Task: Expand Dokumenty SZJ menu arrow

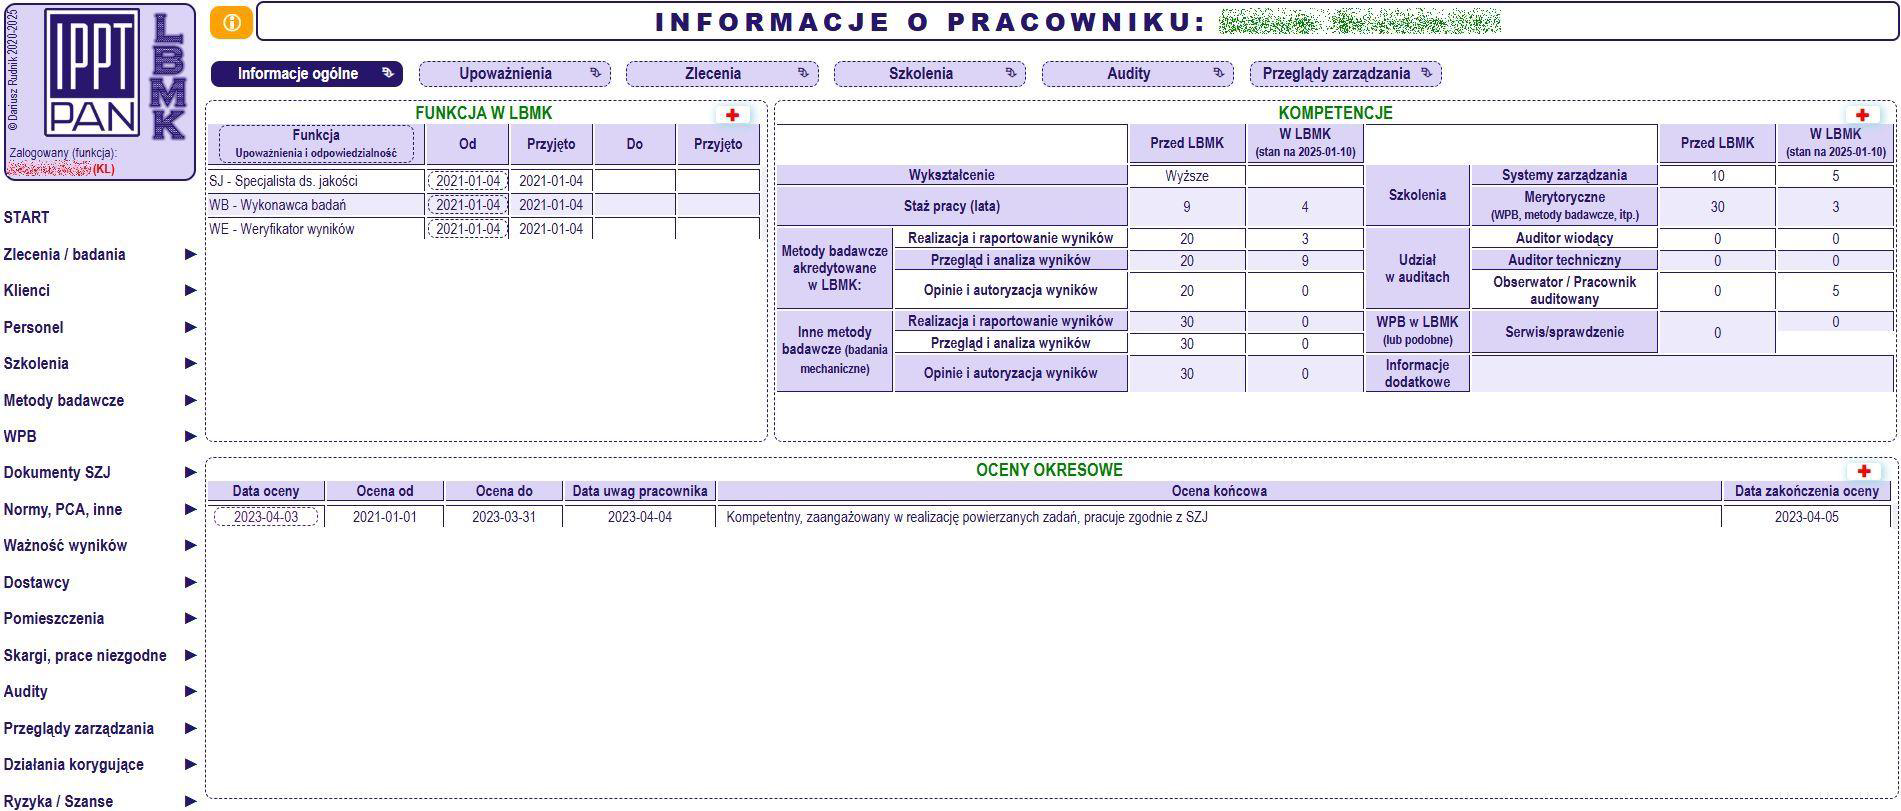Action: (190, 473)
